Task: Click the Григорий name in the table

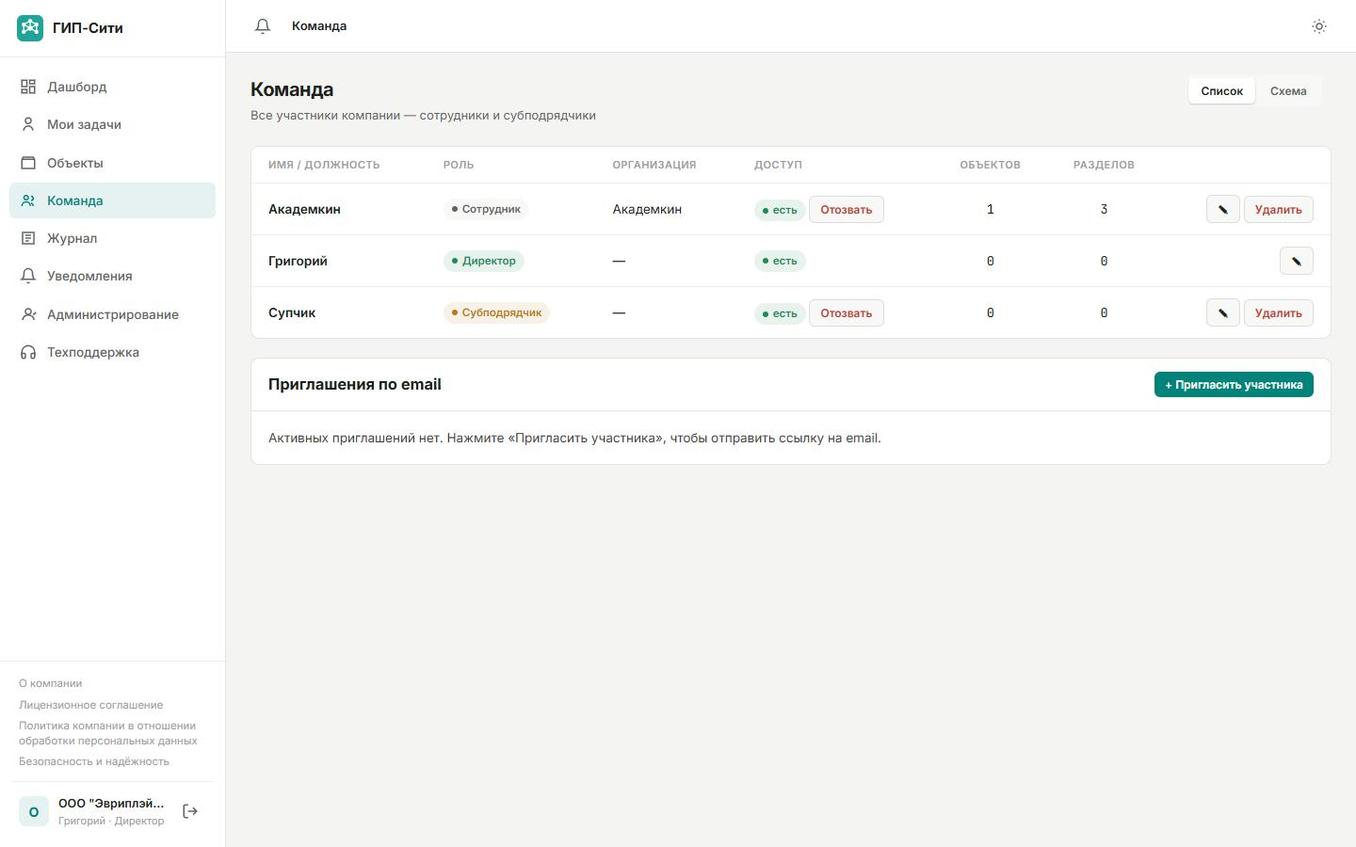Action: [x=298, y=261]
